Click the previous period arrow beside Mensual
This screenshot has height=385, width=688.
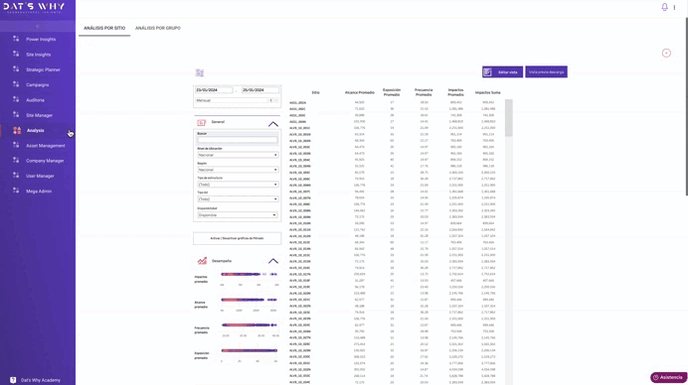coord(271,101)
